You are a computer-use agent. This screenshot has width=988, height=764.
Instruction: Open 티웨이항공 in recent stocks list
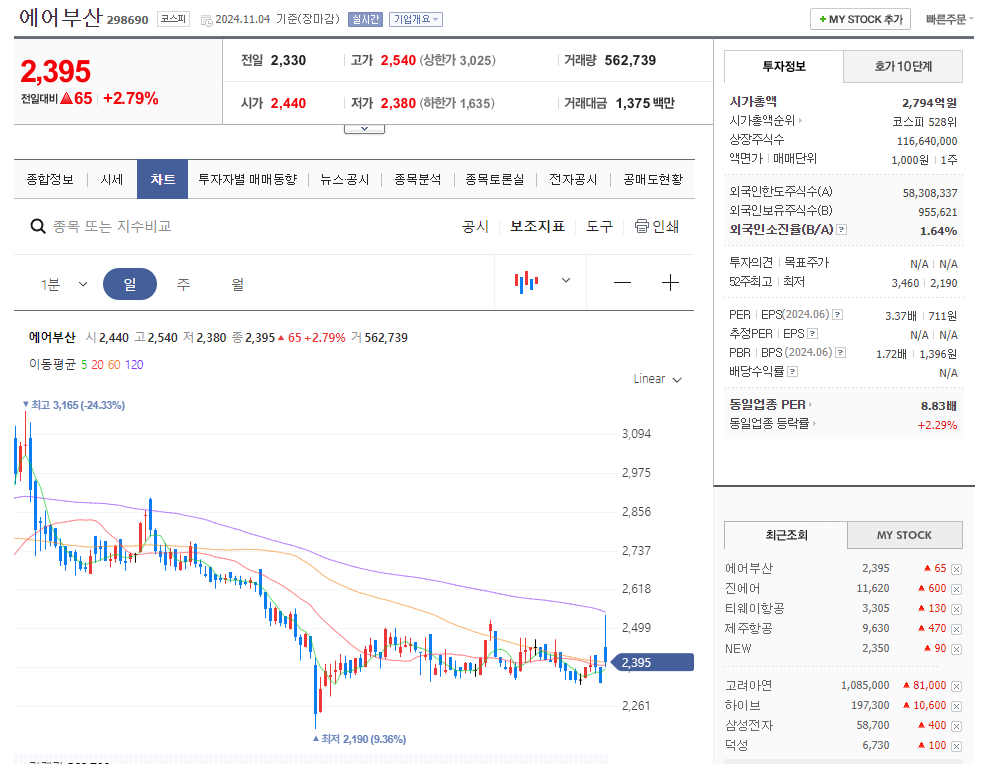click(x=754, y=608)
